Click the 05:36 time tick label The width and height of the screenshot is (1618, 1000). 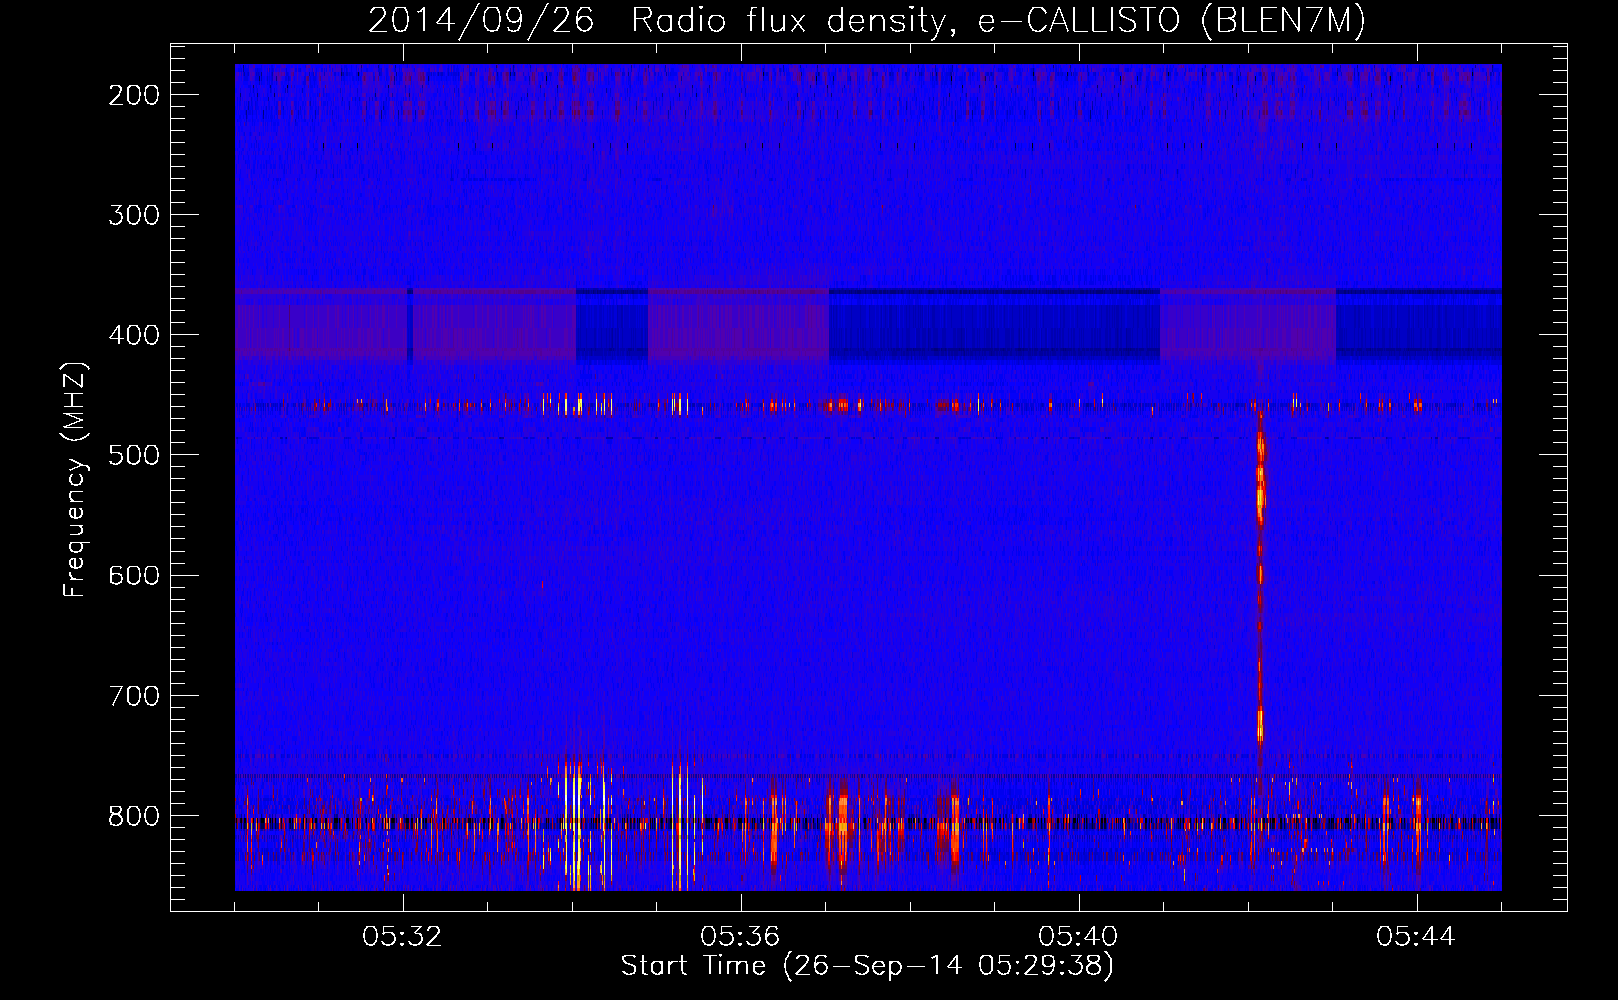pos(740,937)
